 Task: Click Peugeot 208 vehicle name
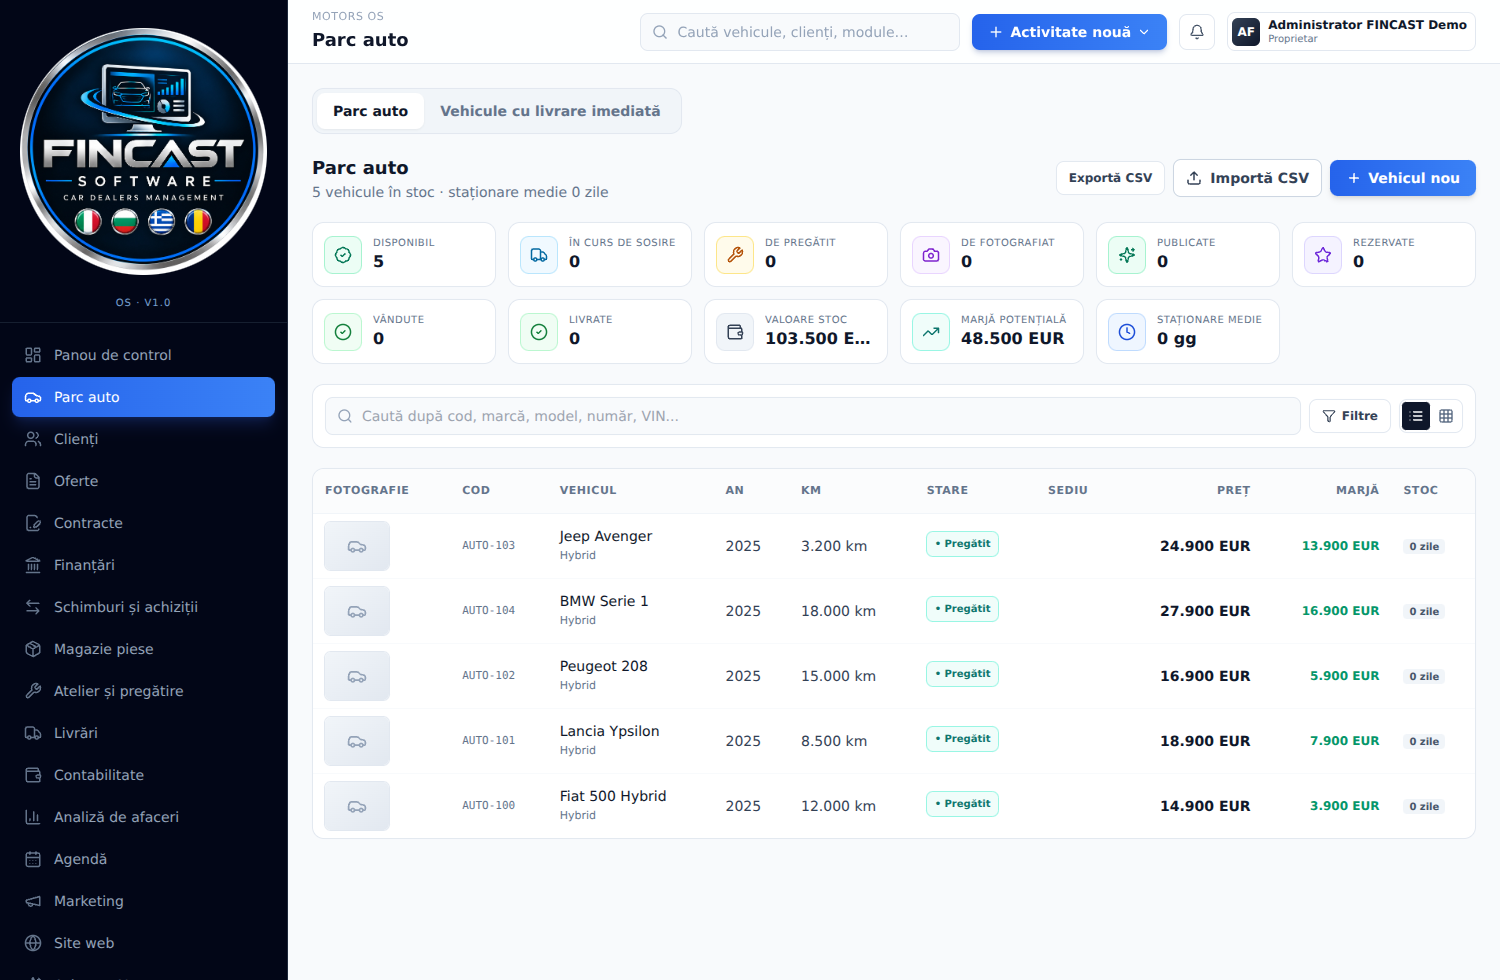pos(604,666)
